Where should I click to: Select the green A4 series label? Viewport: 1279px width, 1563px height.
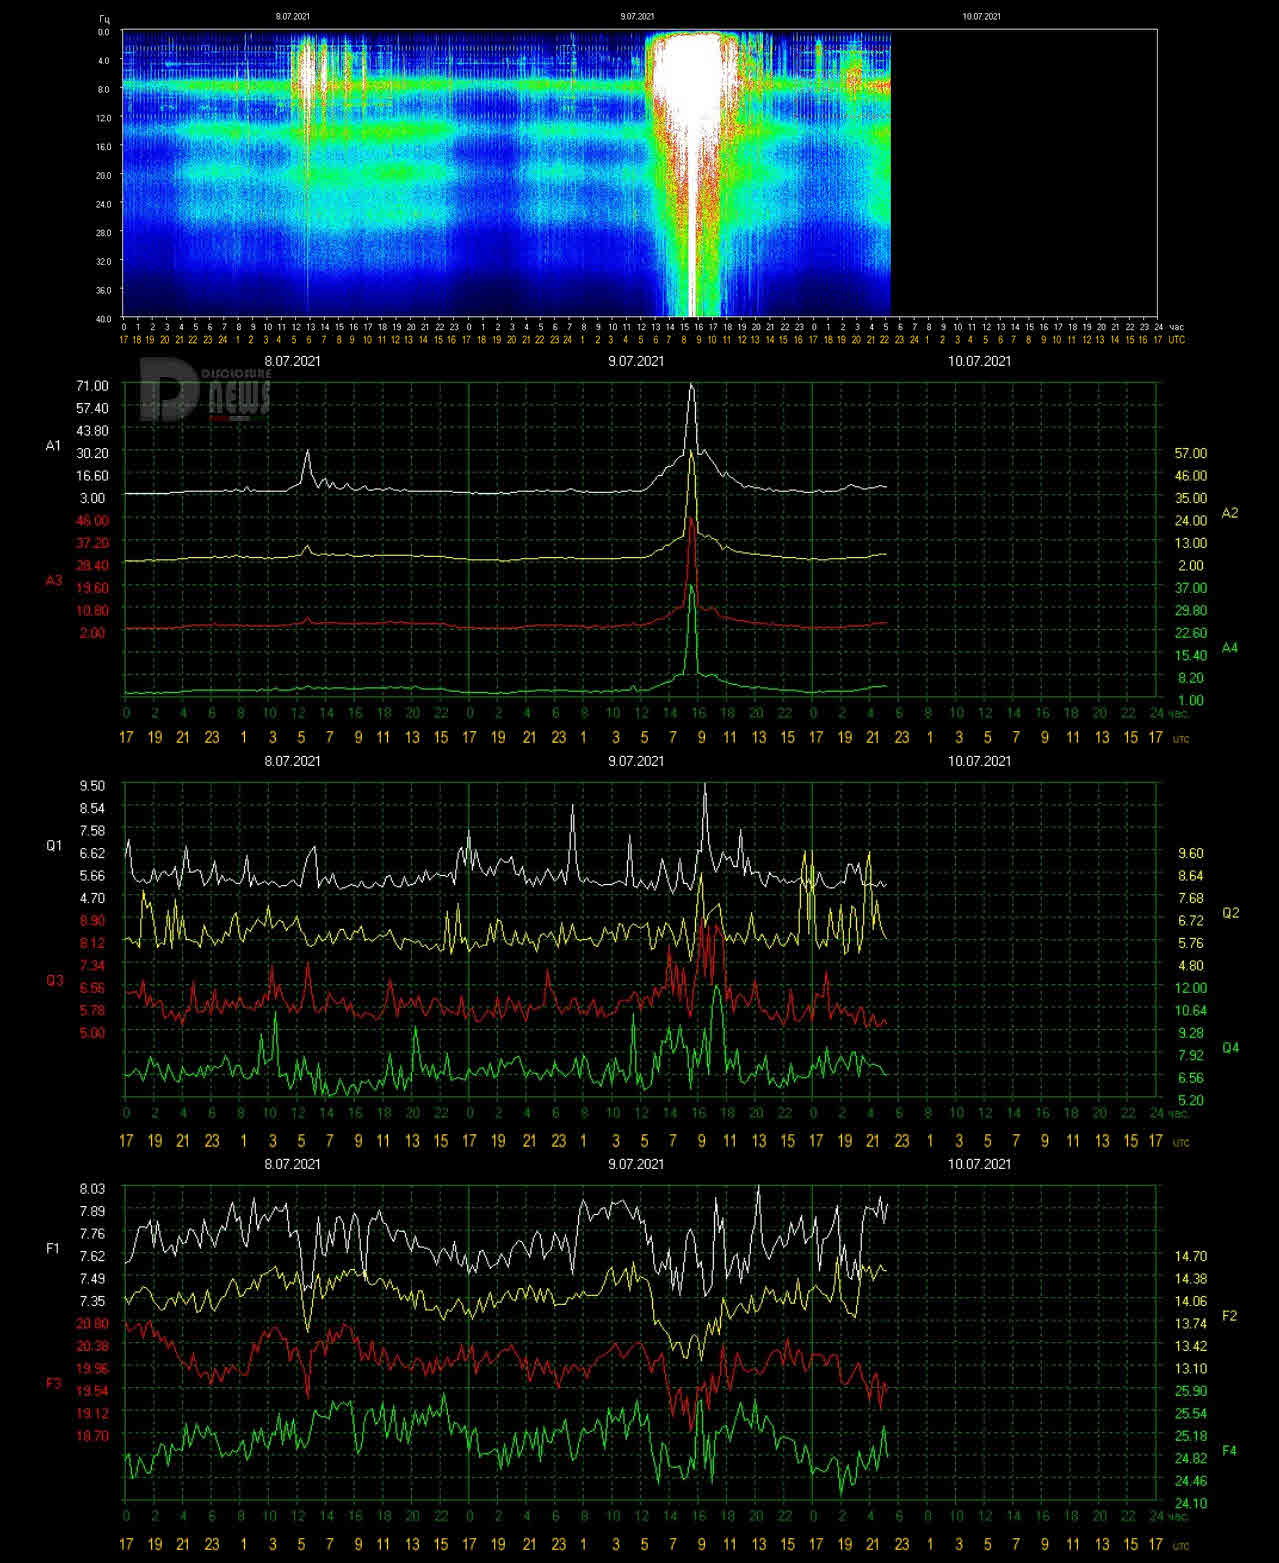tap(1230, 648)
